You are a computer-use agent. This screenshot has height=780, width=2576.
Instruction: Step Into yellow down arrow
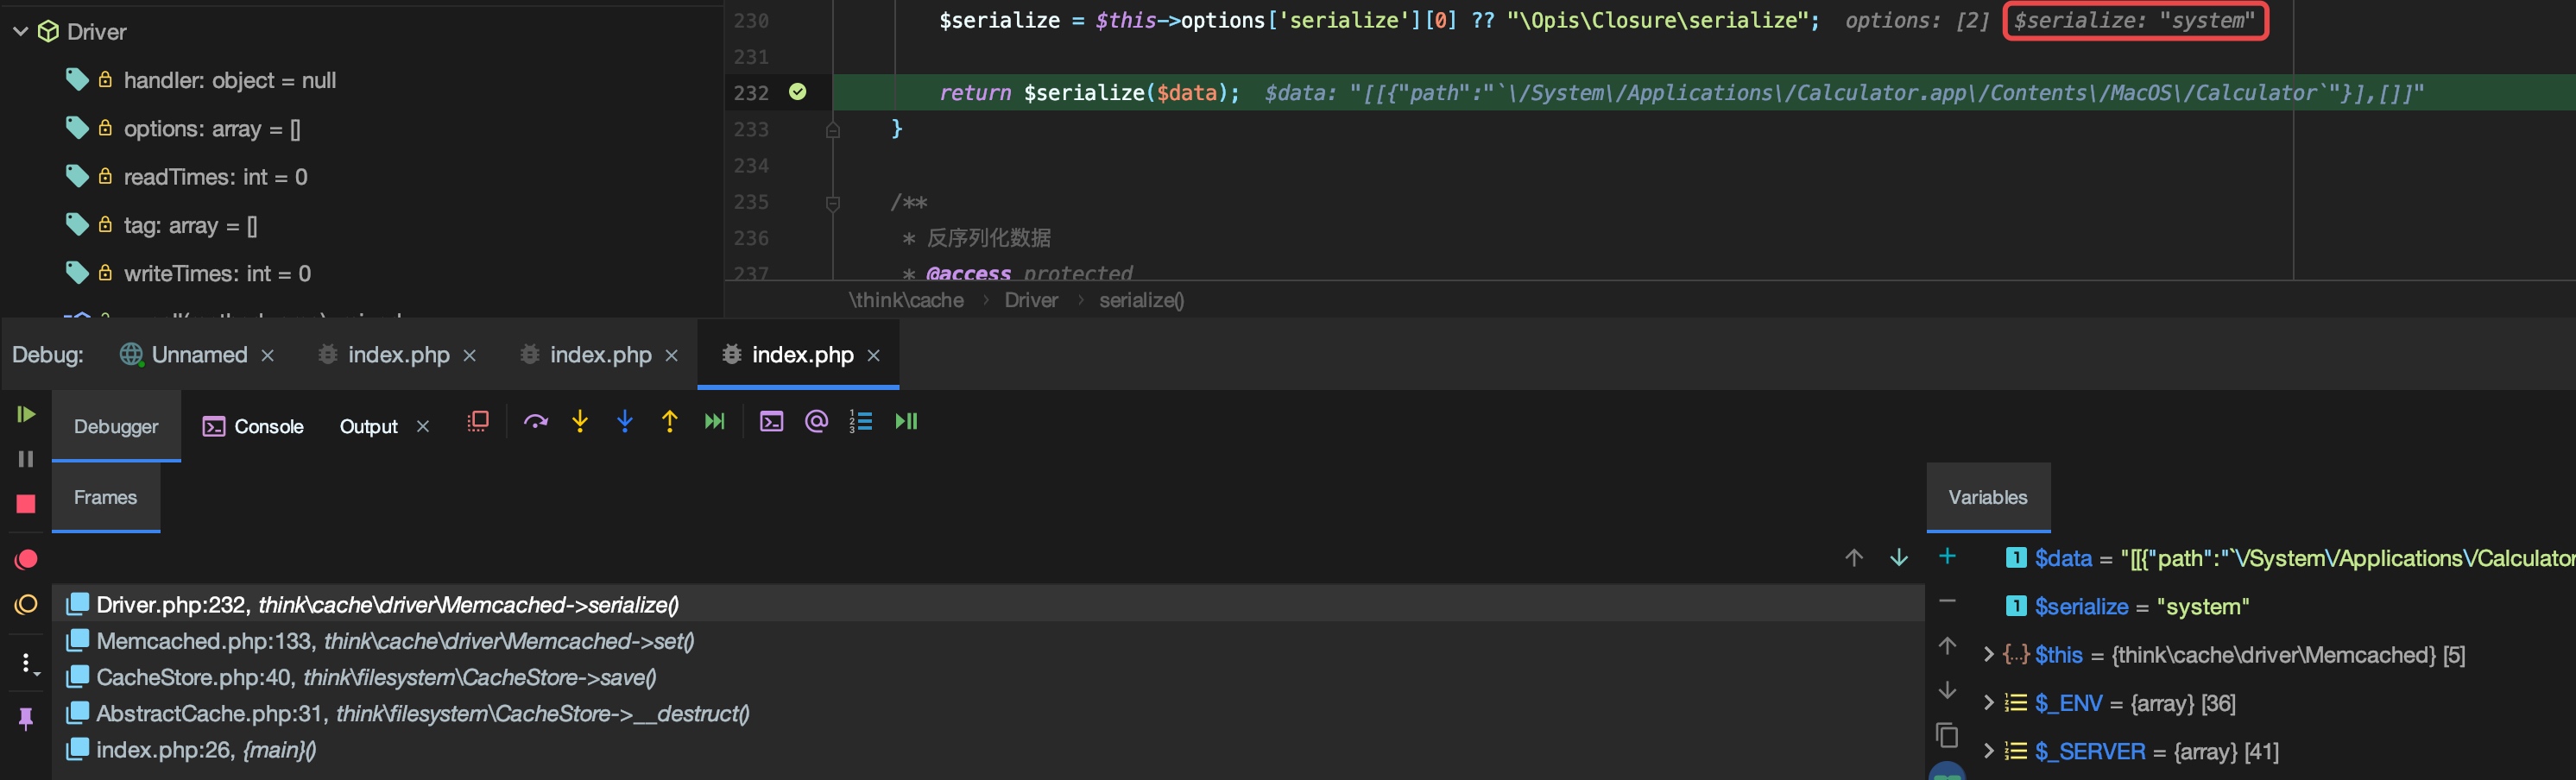580,421
